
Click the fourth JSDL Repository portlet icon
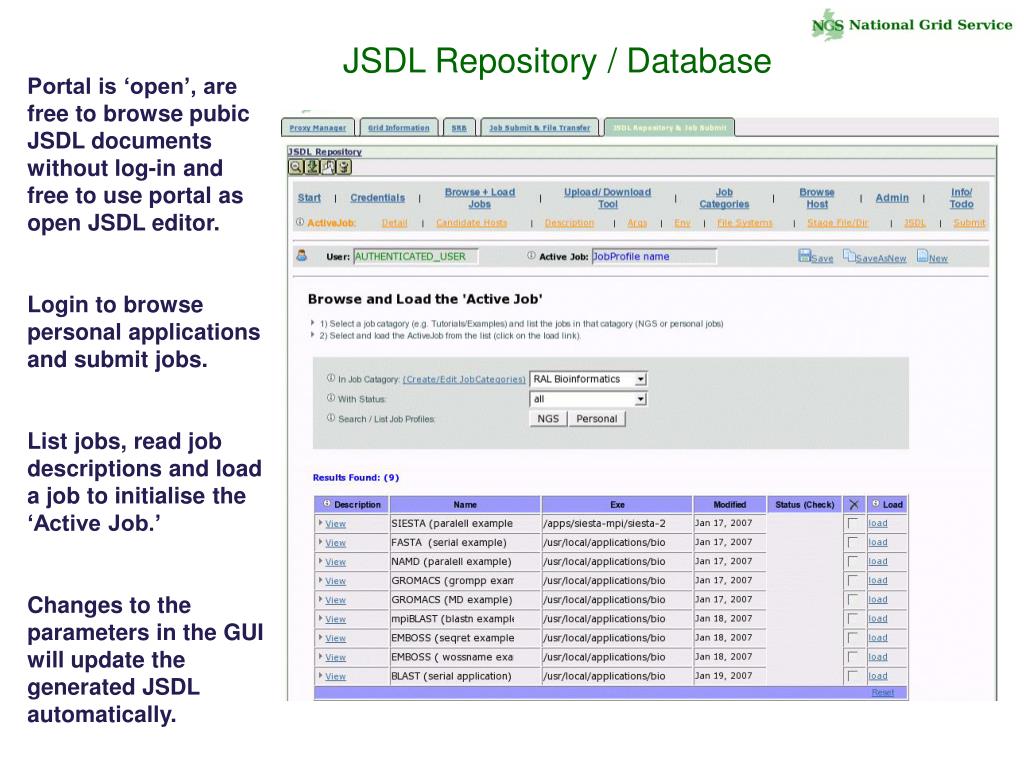click(x=344, y=167)
